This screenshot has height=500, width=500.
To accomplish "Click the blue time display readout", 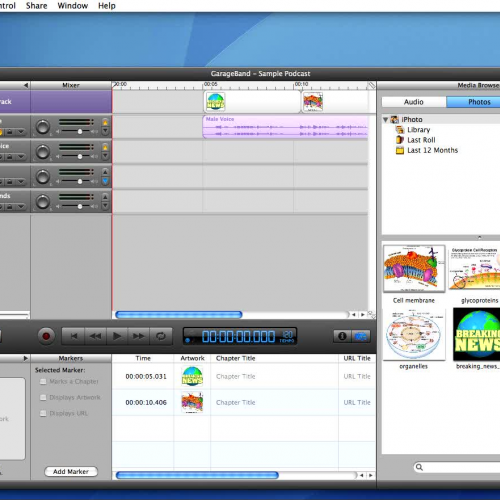I will pyautogui.click(x=238, y=337).
